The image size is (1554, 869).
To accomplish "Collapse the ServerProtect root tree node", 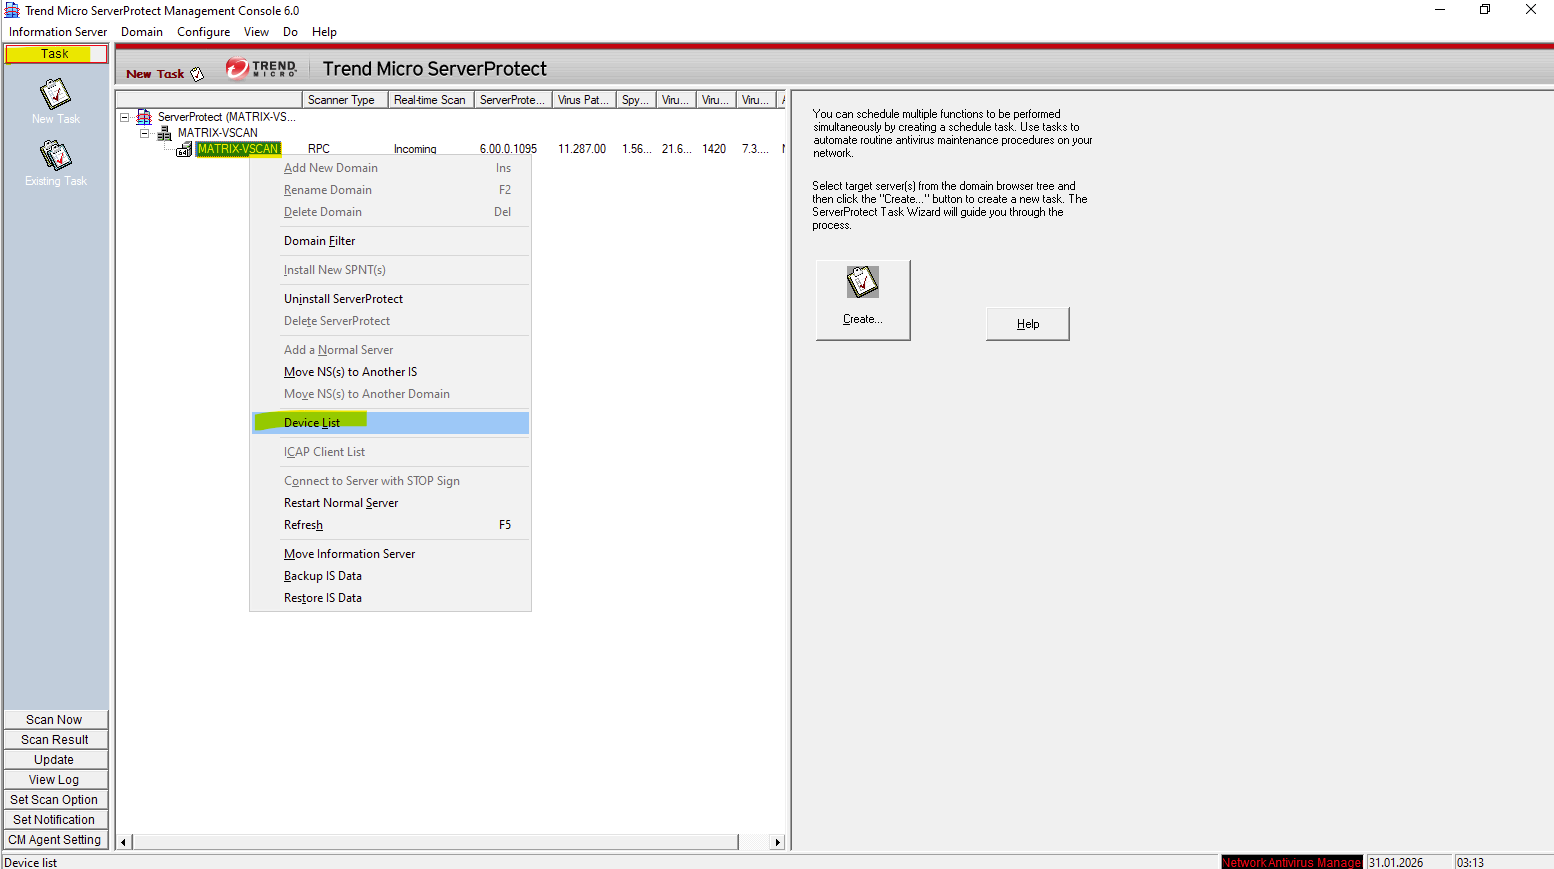I will [125, 117].
